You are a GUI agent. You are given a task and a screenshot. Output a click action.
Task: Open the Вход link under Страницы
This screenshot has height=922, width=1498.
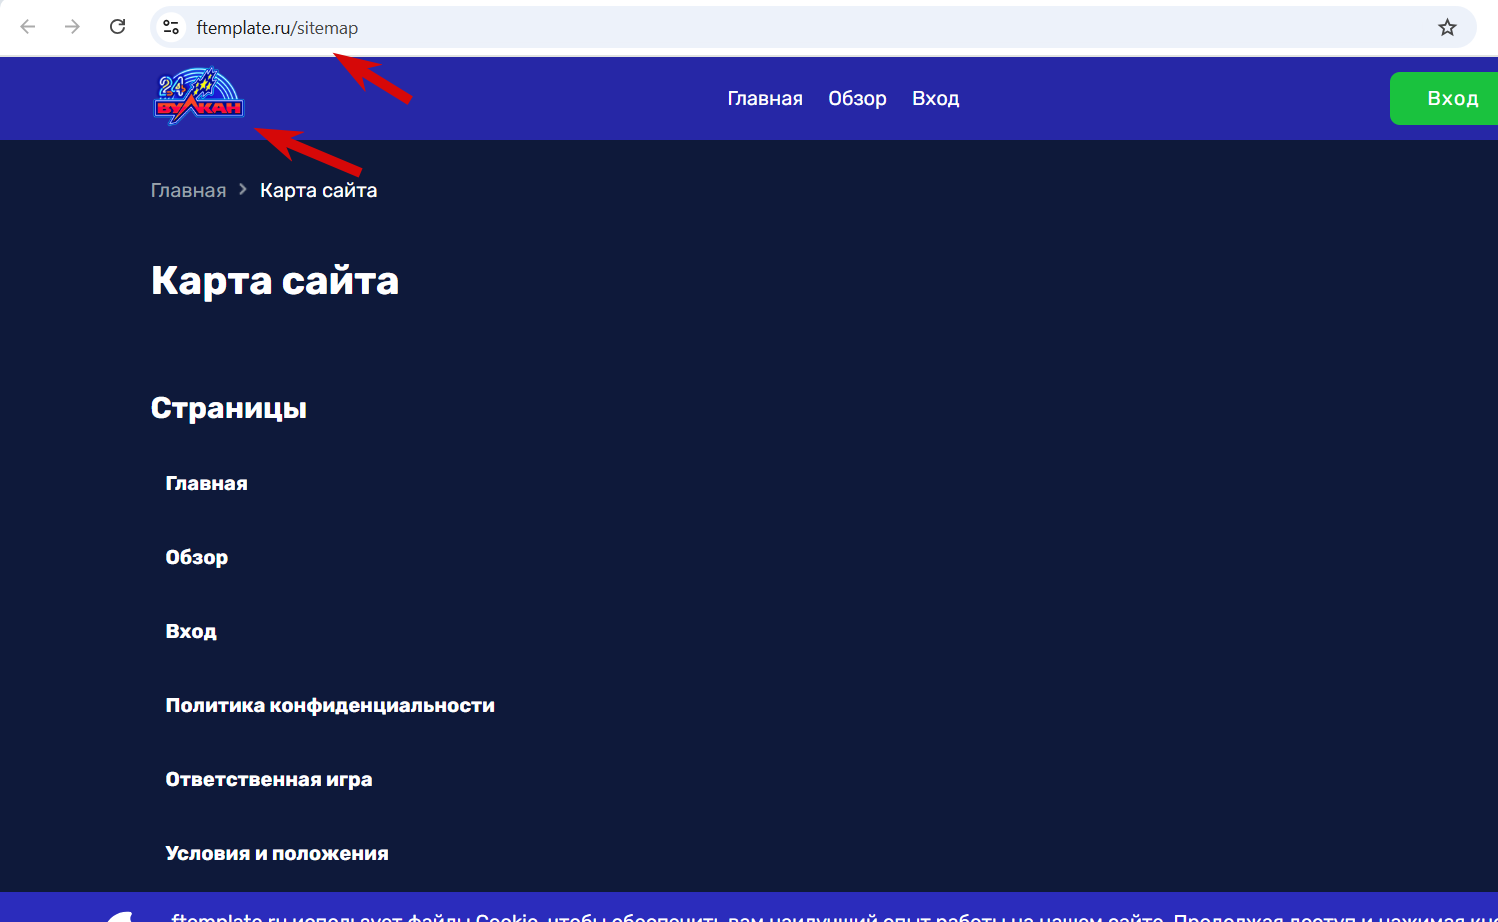191,631
